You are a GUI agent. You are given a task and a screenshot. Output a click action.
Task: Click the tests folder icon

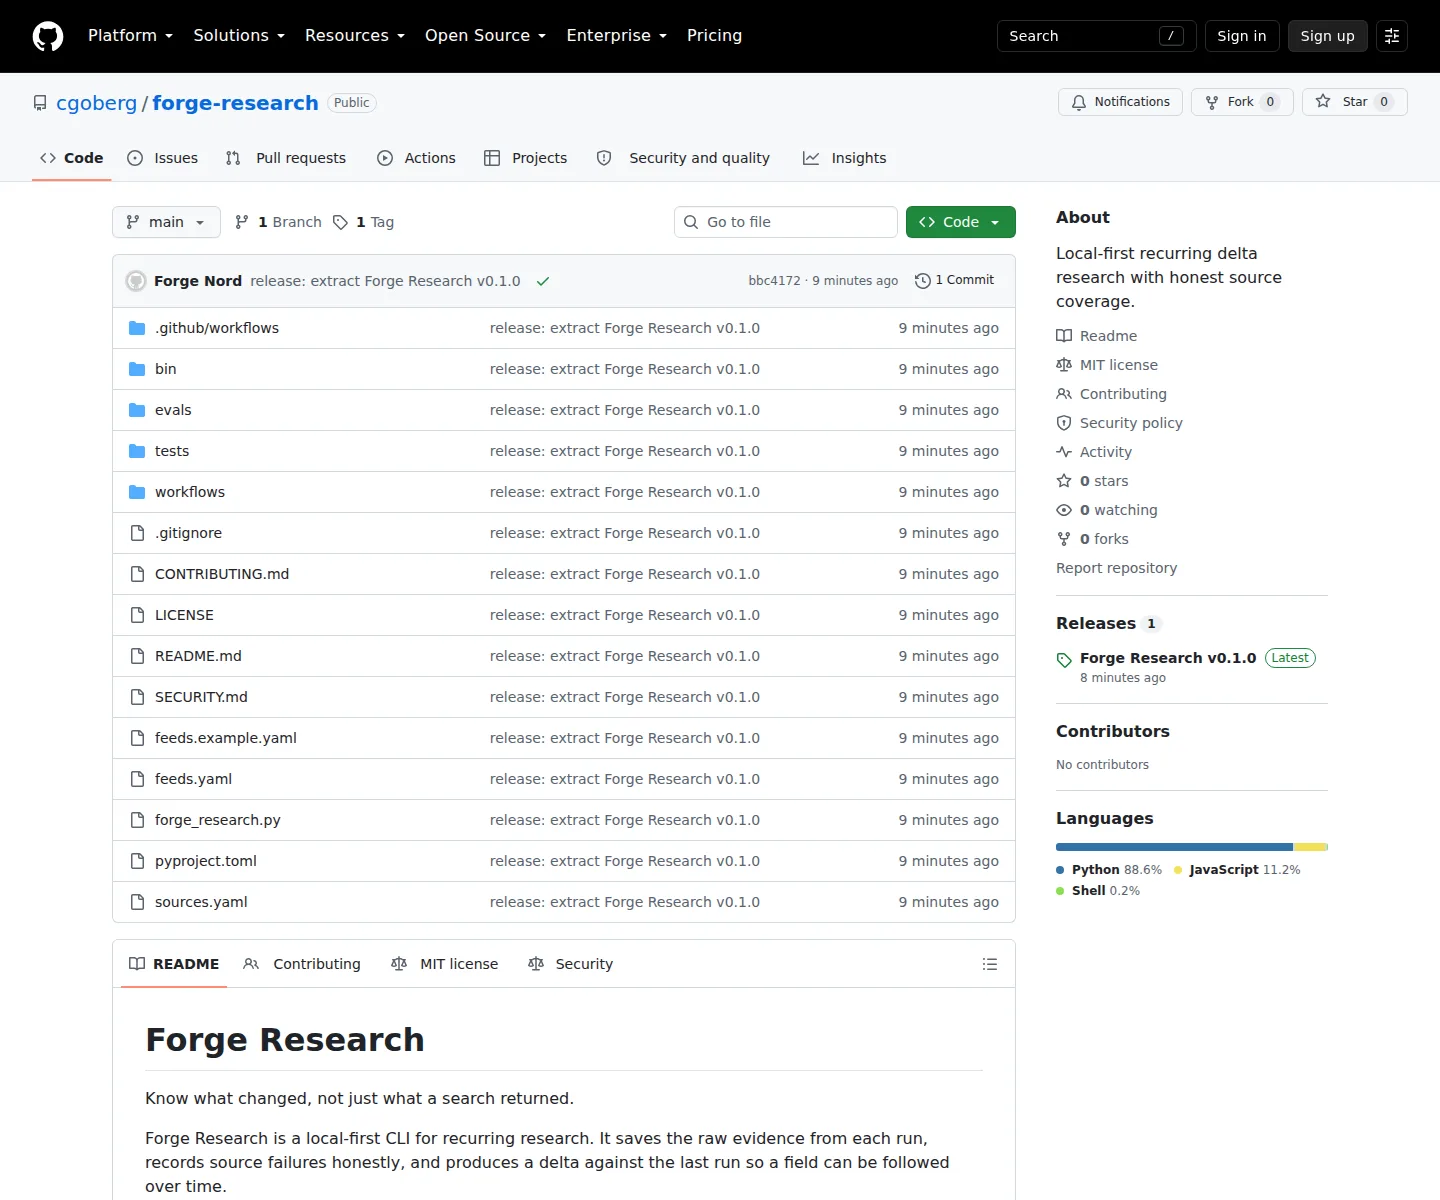pos(137,451)
